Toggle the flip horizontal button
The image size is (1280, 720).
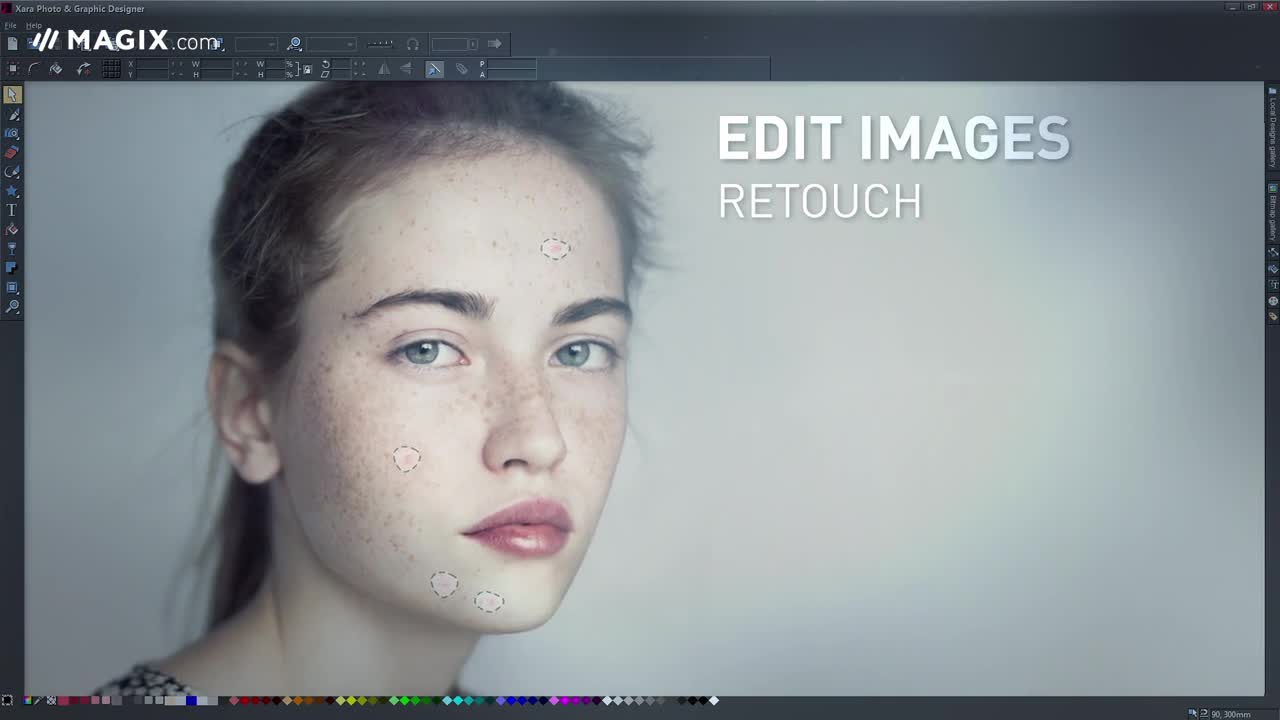[x=384, y=69]
